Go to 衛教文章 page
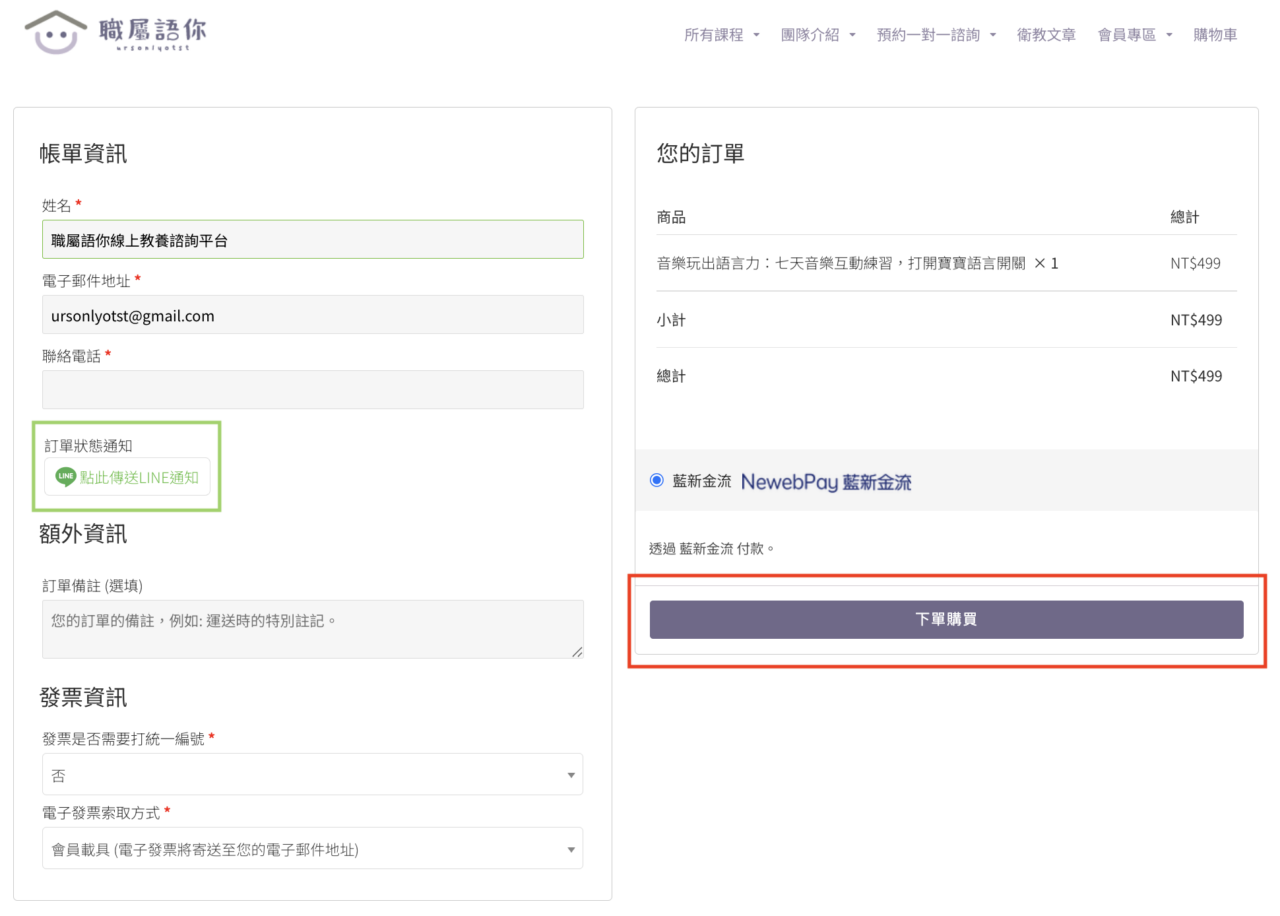 [1046, 35]
